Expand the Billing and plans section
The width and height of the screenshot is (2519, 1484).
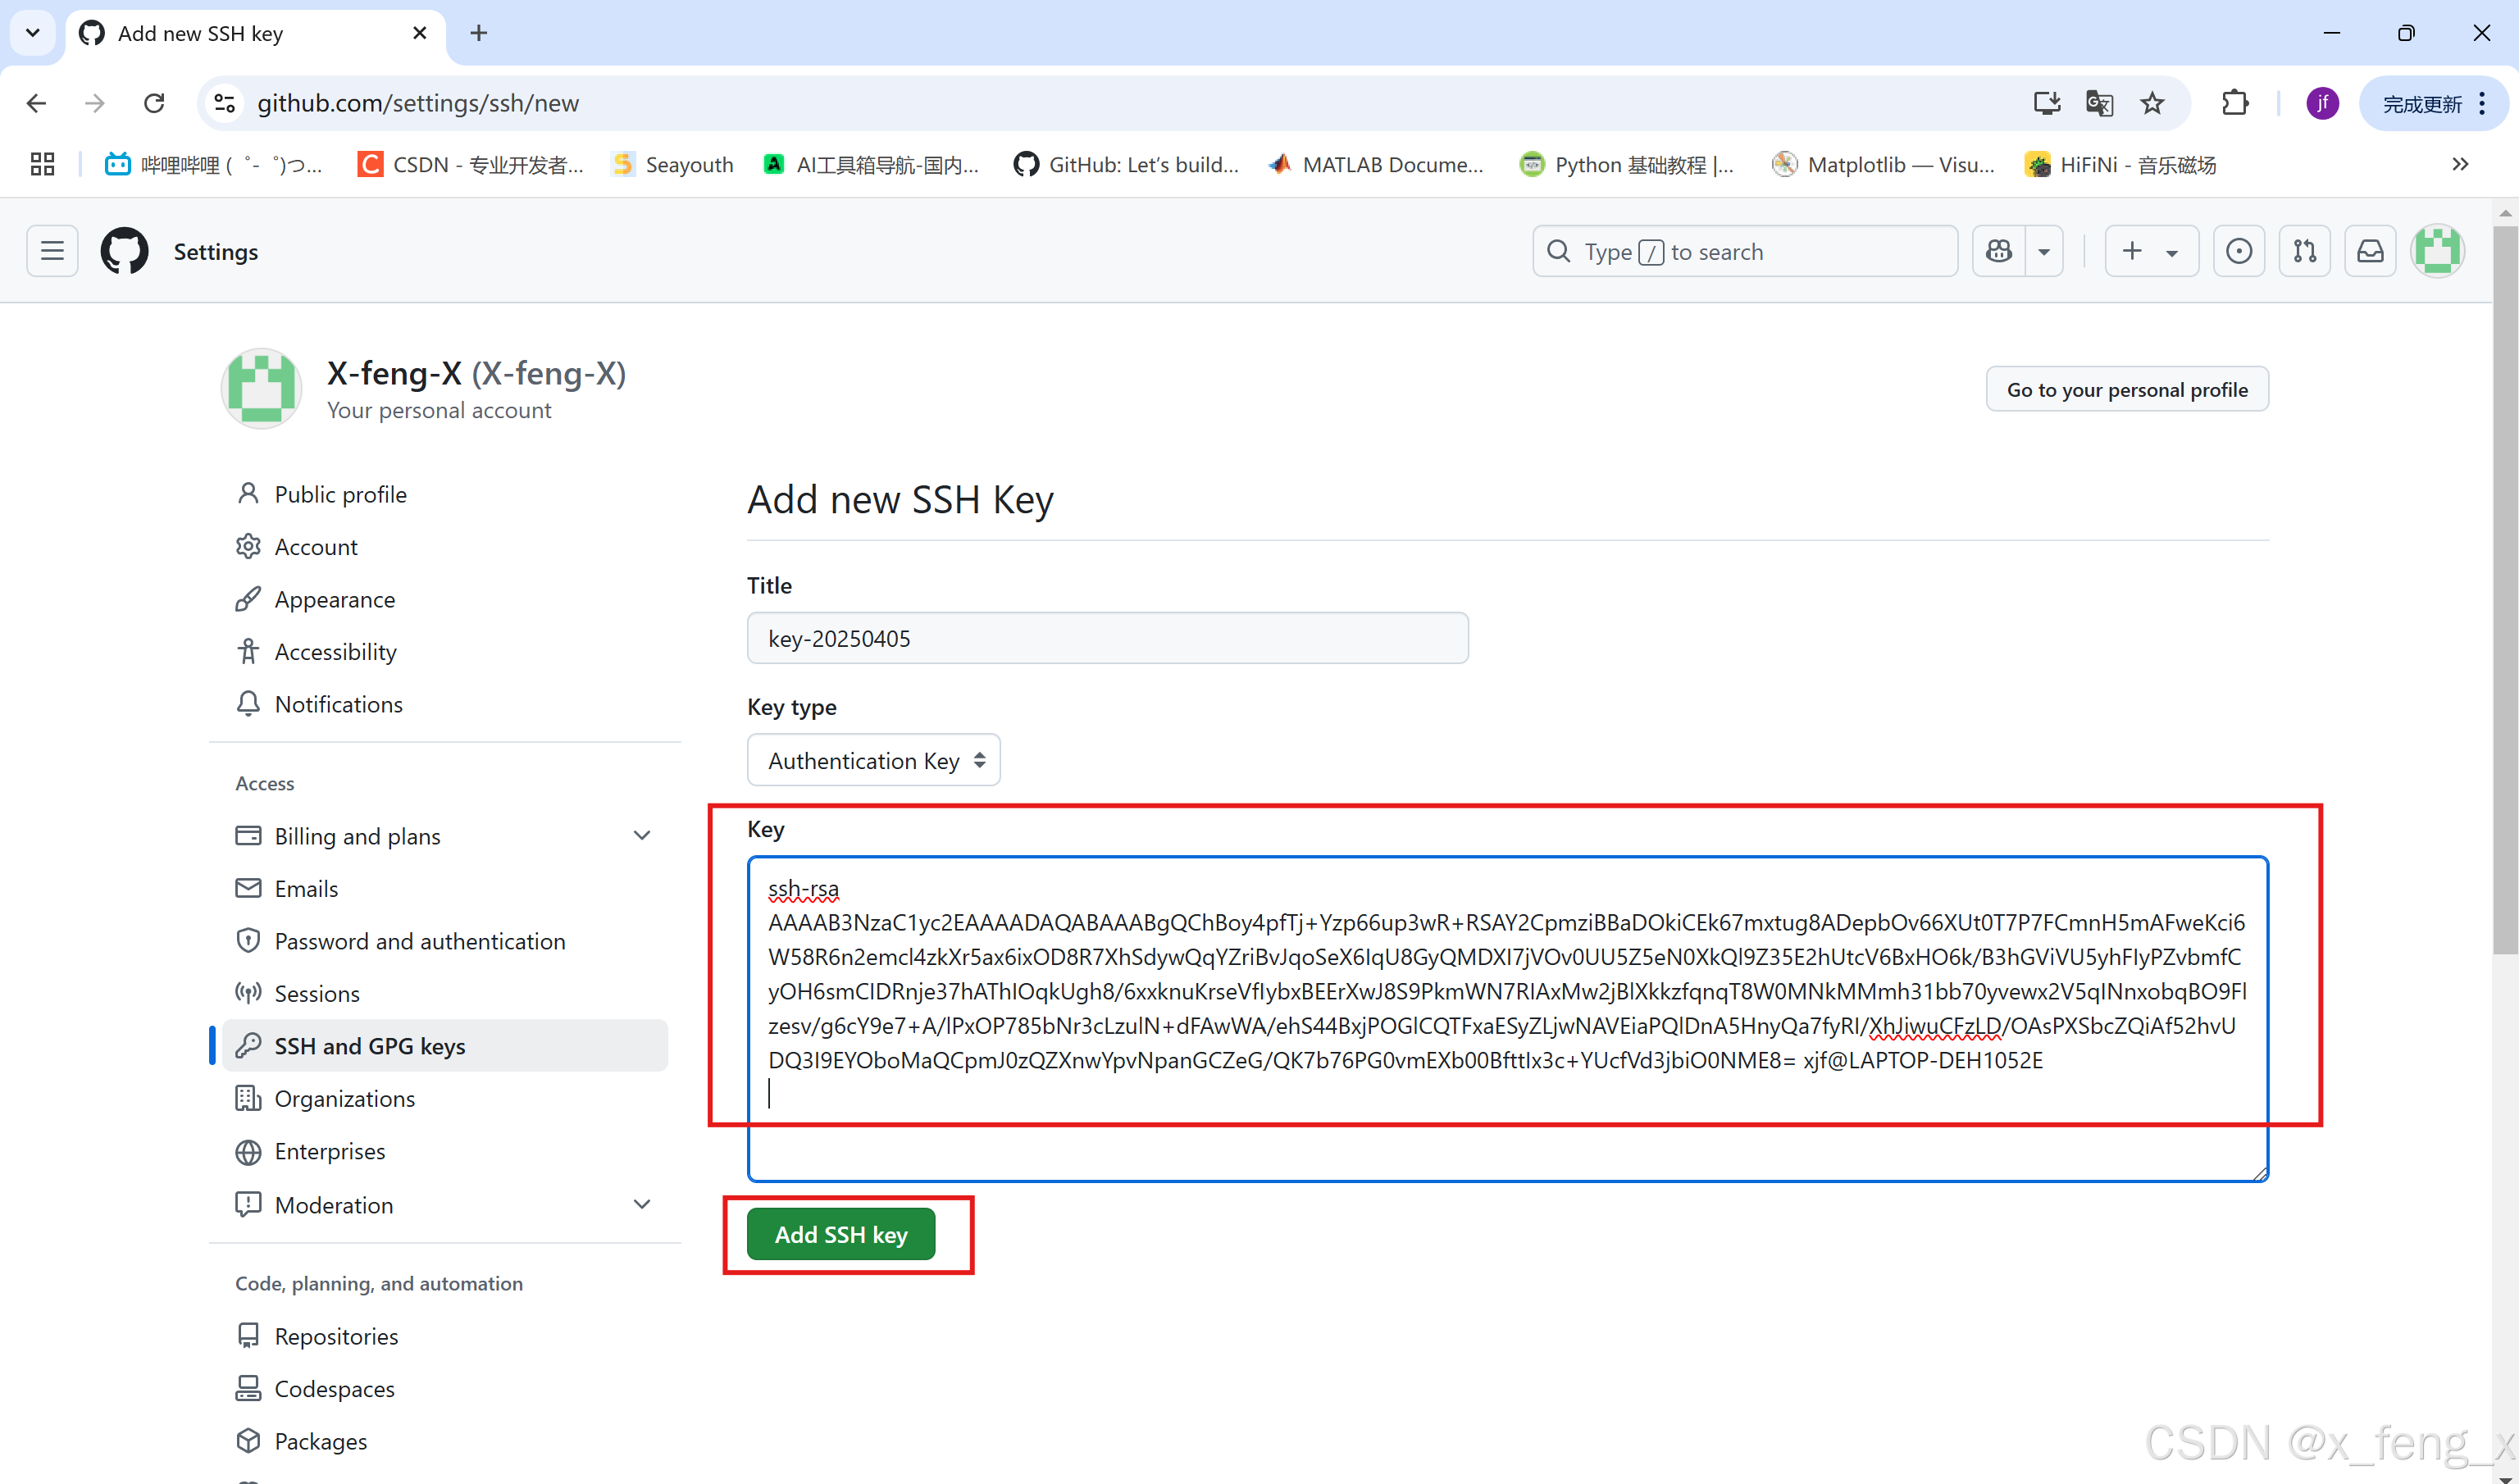tap(642, 835)
